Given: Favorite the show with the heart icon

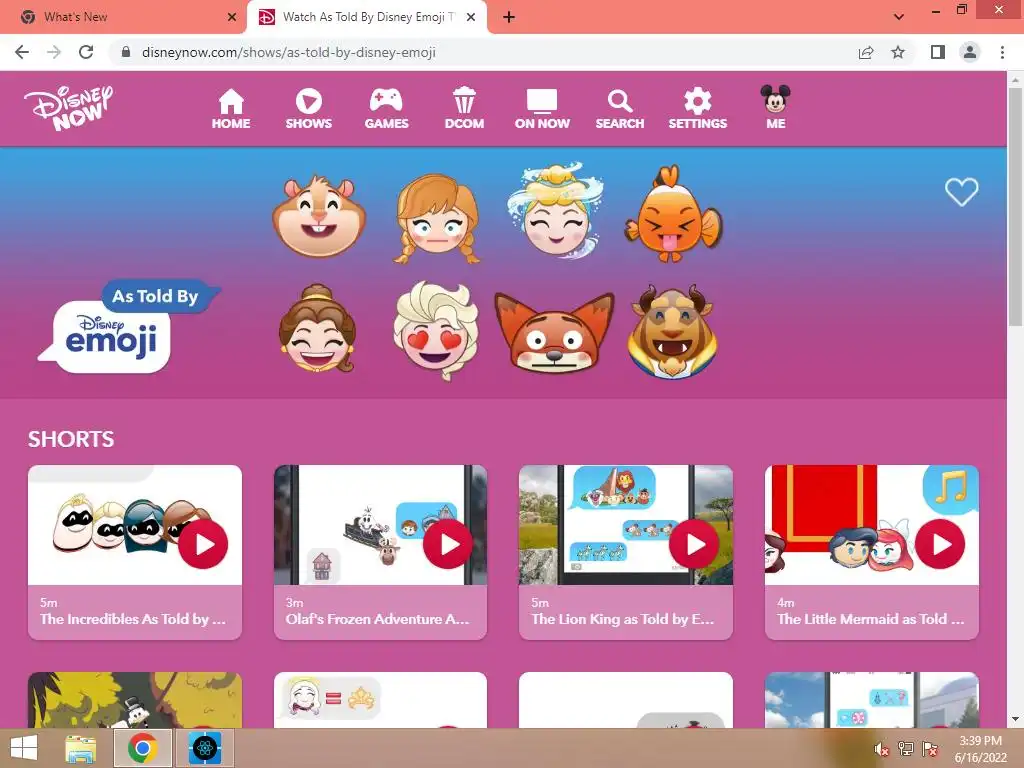Looking at the screenshot, I should click(961, 192).
